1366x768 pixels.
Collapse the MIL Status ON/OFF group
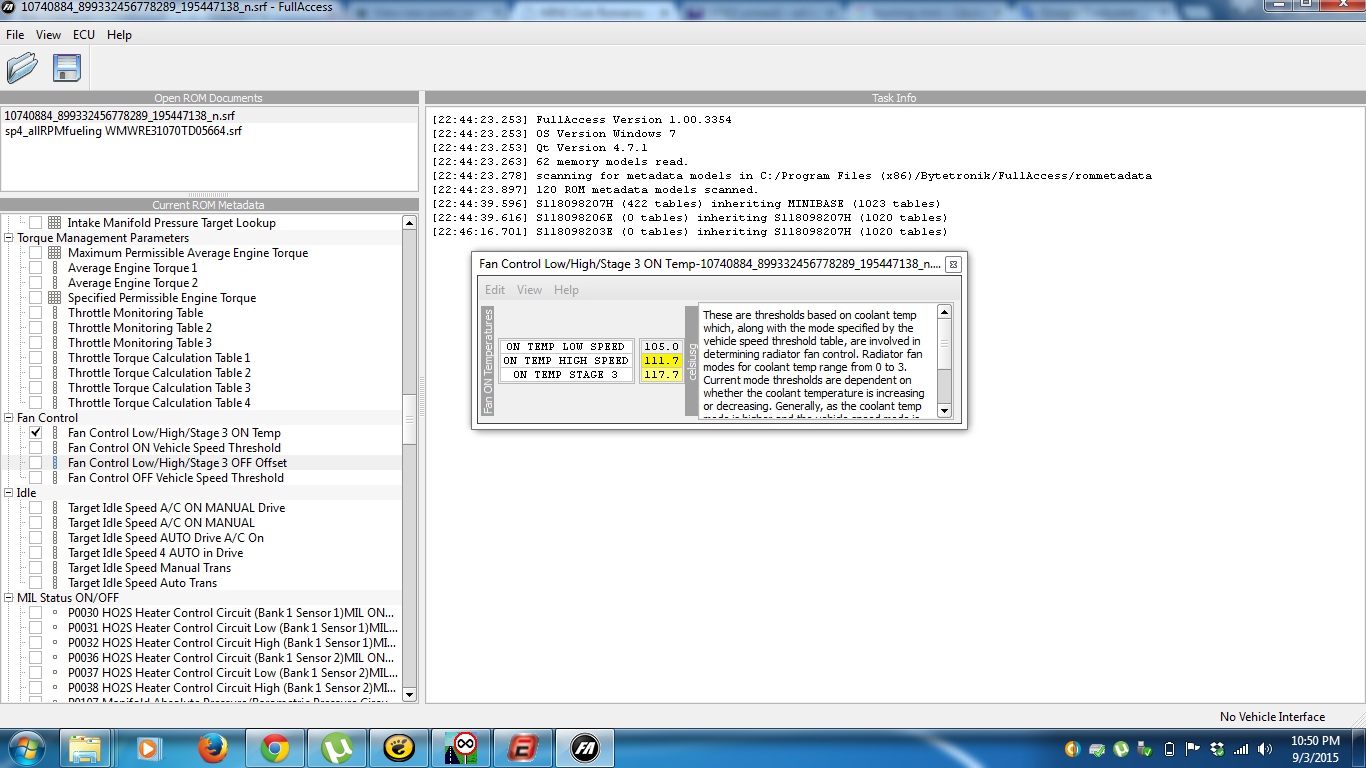pos(9,598)
